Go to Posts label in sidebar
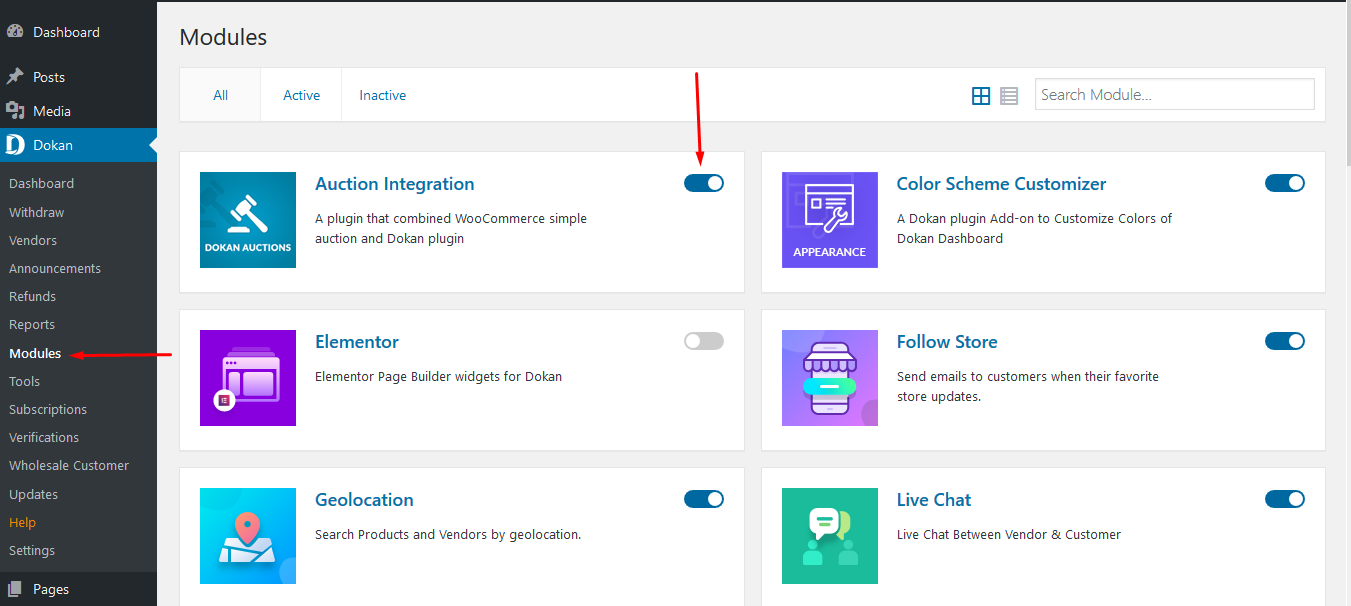1351x606 pixels. pyautogui.click(x=49, y=77)
